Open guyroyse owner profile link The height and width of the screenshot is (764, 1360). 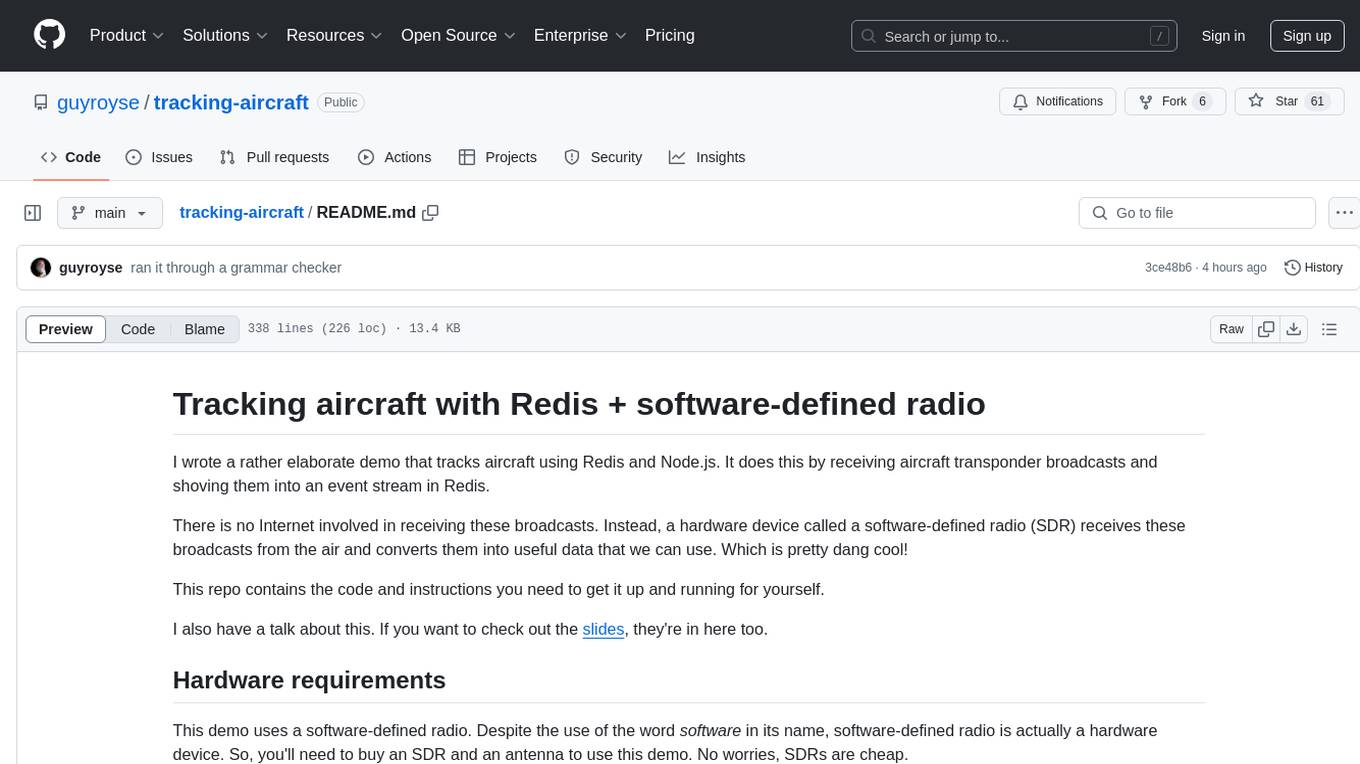coord(99,102)
